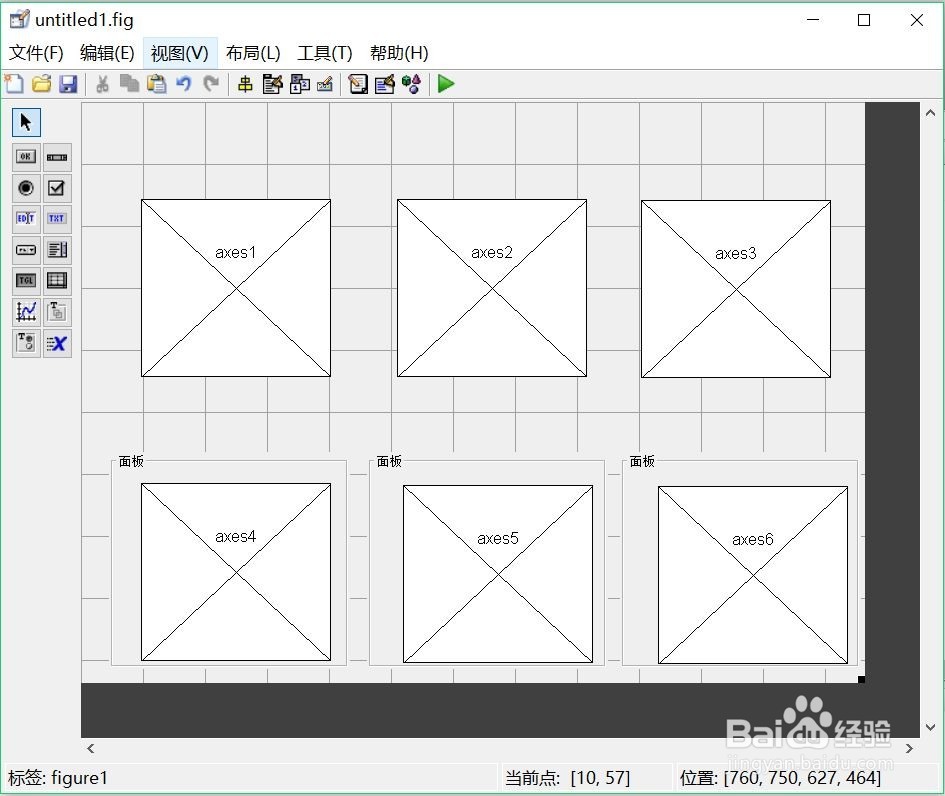Select the axes2 object on canvas
Screen dimensions: 945x796
[x=492, y=288]
